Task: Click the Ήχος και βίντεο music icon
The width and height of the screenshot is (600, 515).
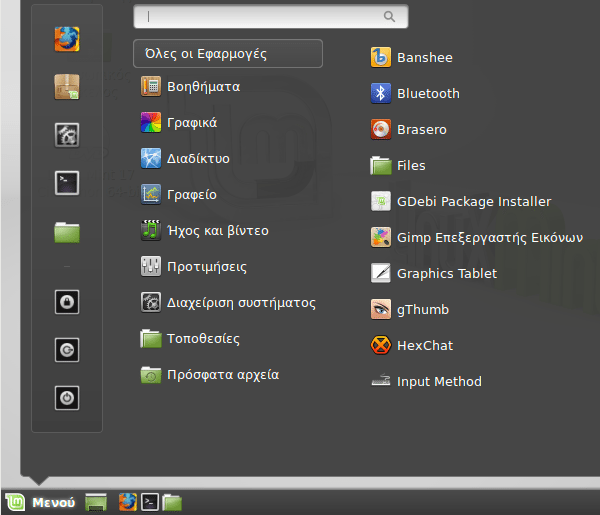Action: coord(151,230)
